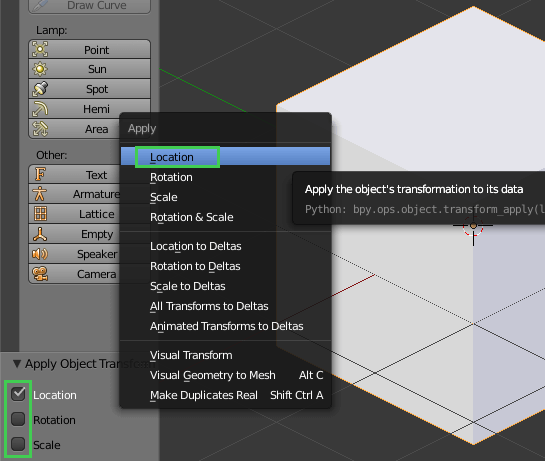
Task: Add a Hemi lamp
Action: (89, 109)
